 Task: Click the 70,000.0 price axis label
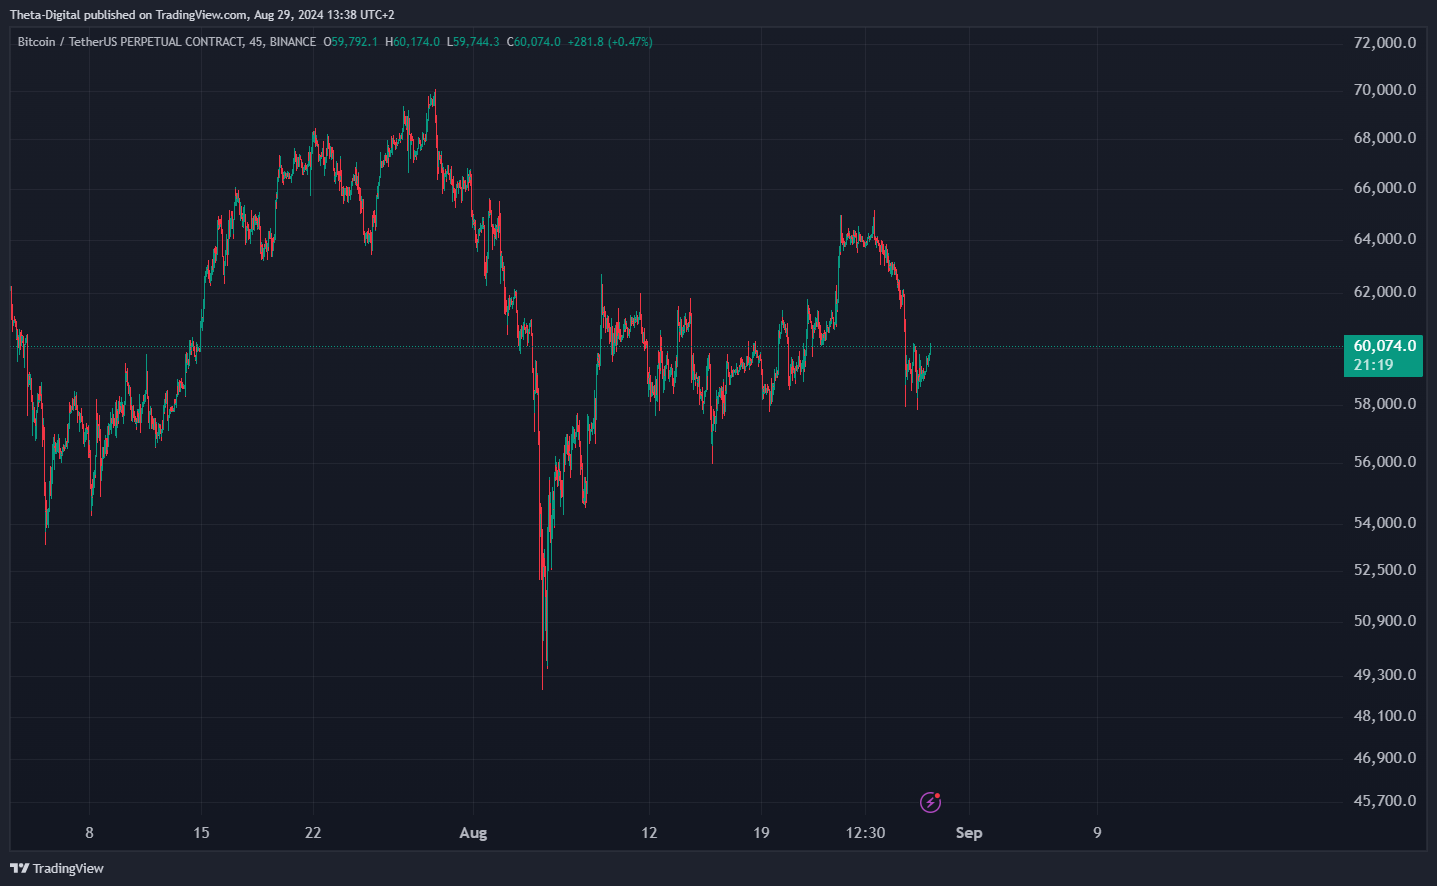point(1385,90)
